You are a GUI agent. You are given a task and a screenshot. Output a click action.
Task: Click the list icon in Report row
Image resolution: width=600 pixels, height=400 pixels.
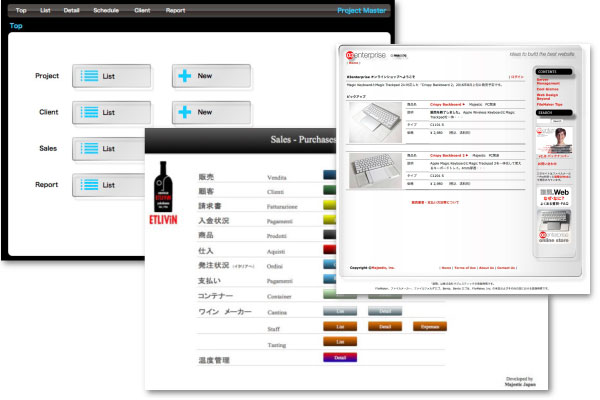coord(89,184)
